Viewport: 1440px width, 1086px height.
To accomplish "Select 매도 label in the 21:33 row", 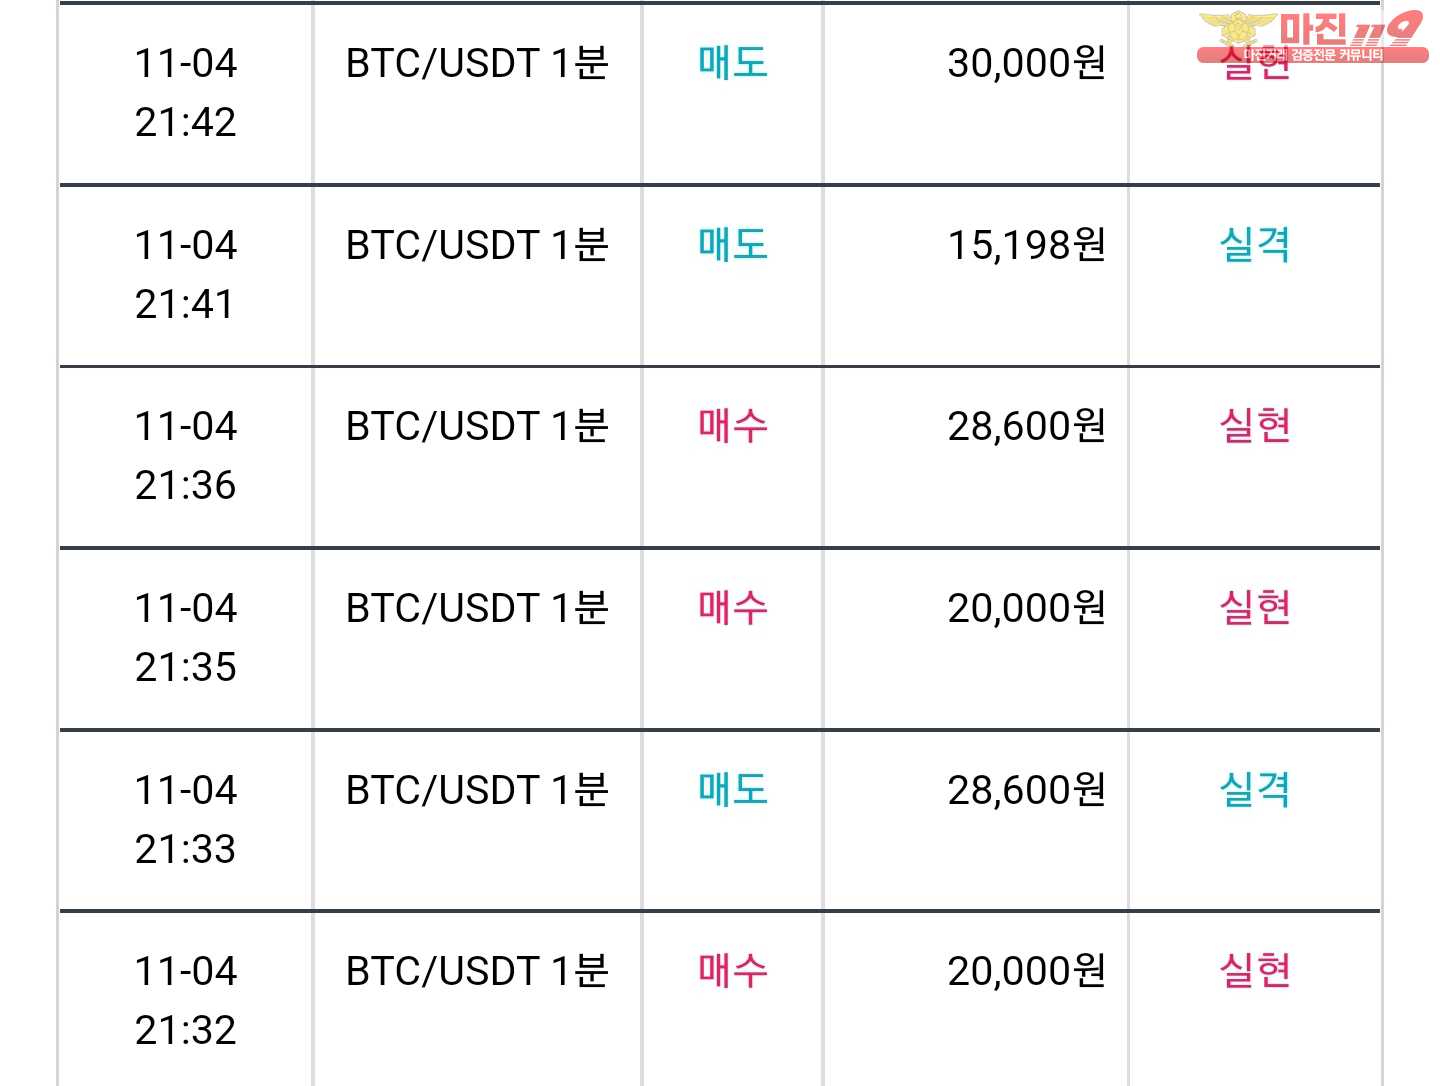I will pos(733,790).
